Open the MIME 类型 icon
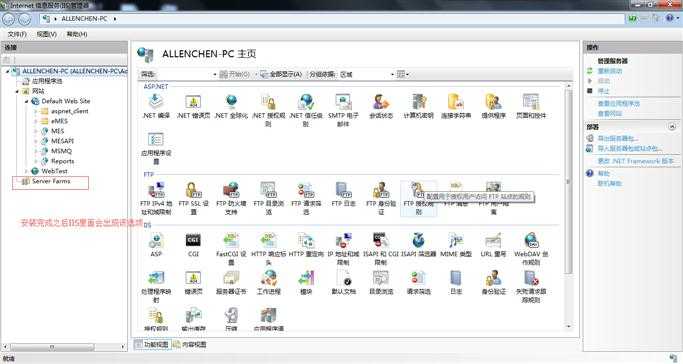 tap(456, 240)
